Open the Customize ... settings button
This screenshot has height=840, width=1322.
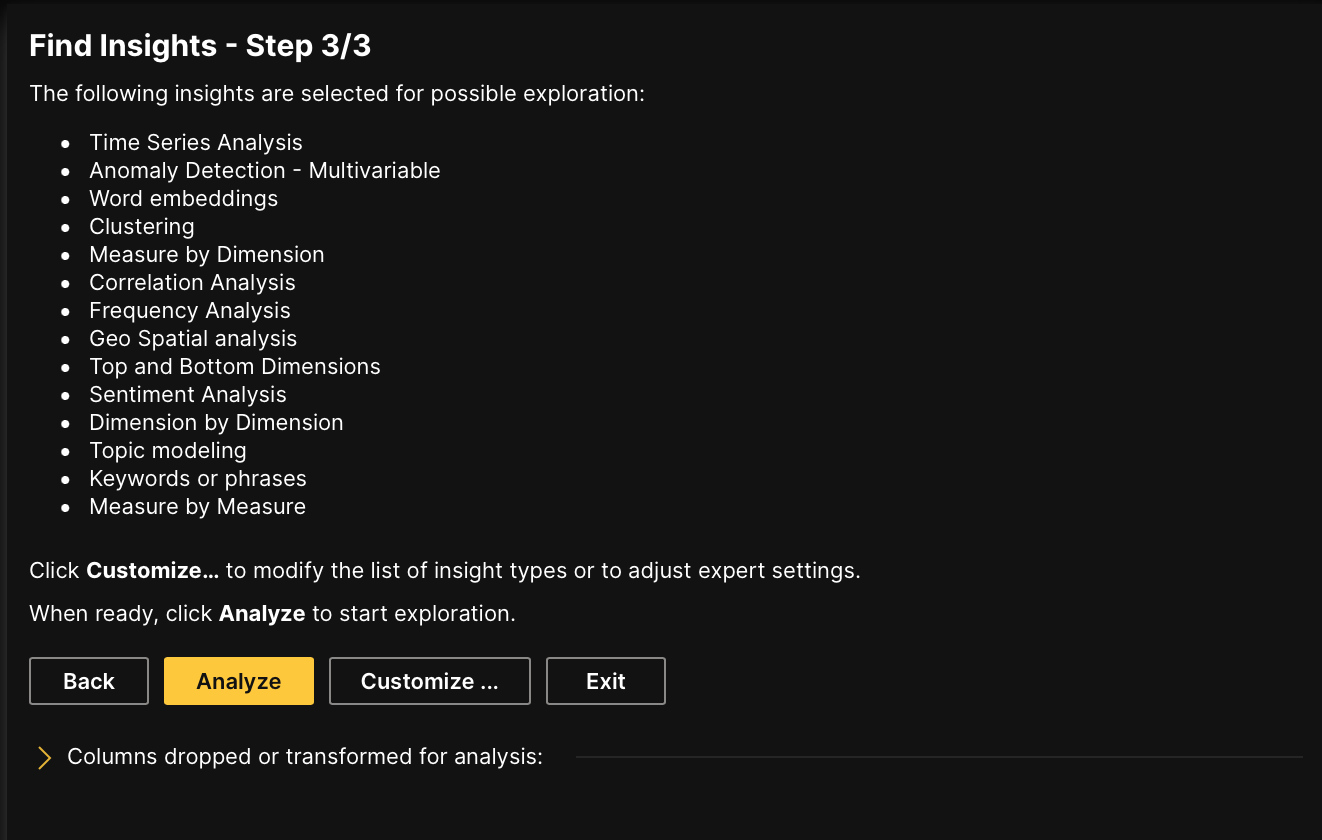point(429,681)
